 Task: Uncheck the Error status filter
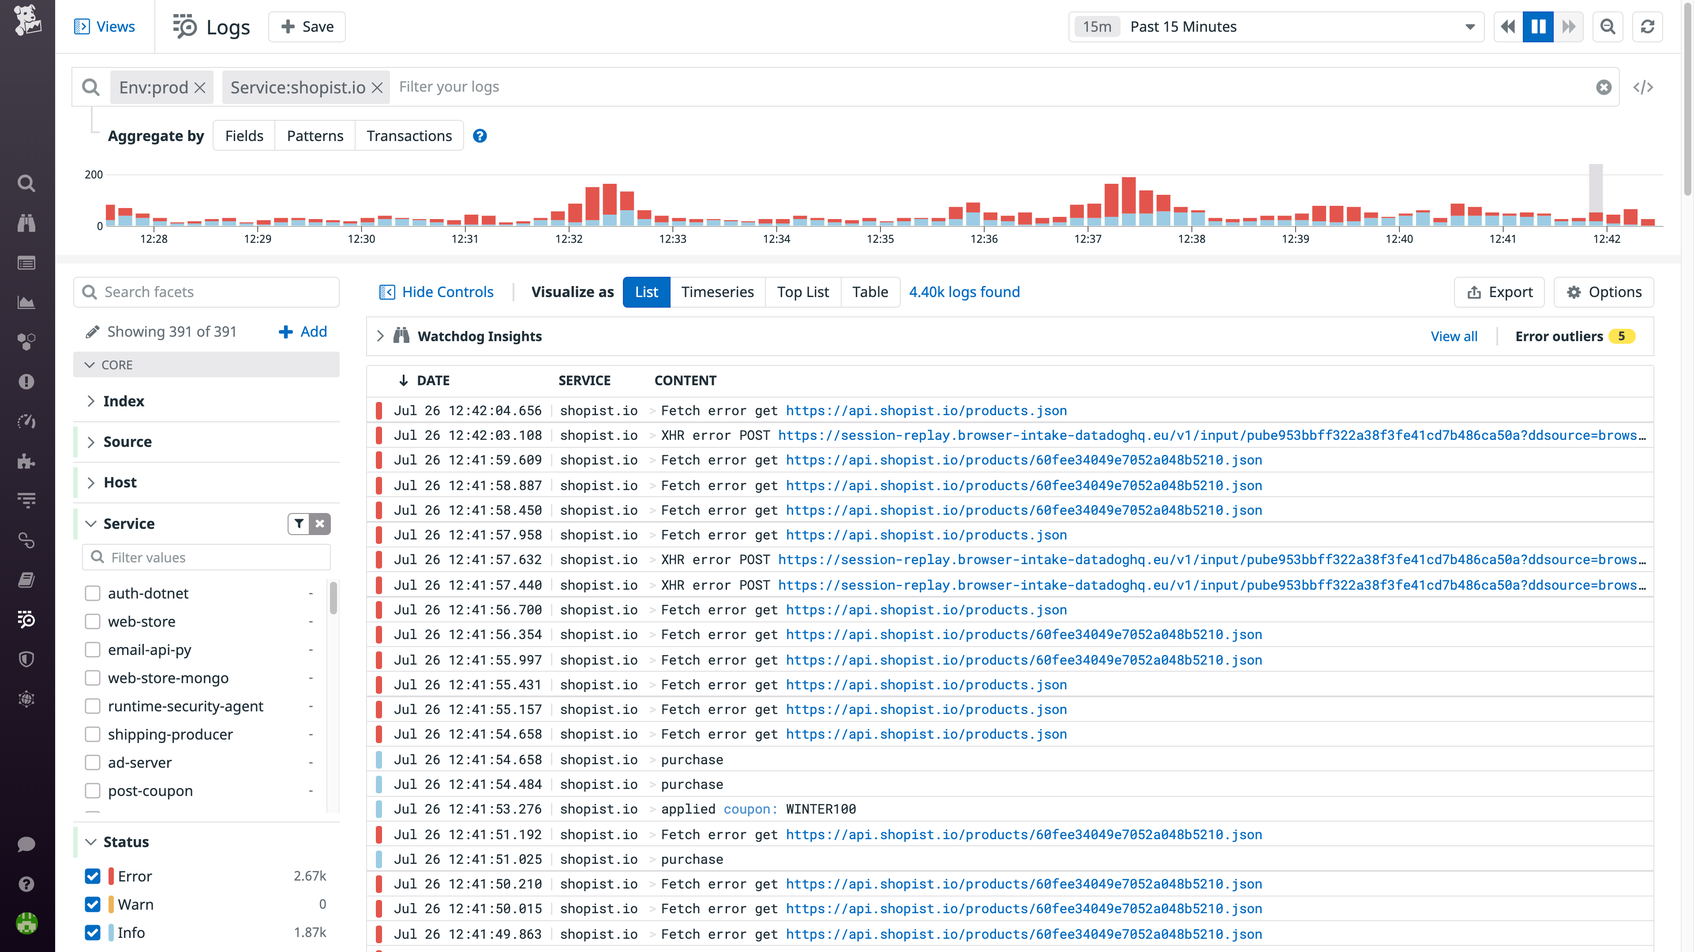(x=92, y=875)
